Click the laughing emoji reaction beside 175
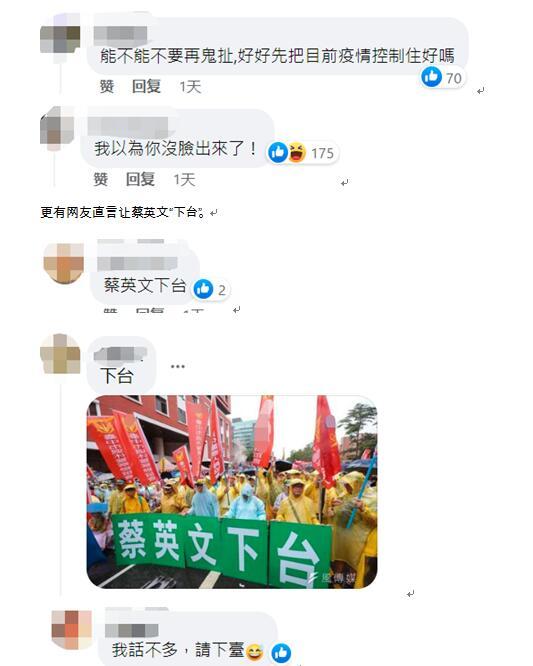Screen dimensions: 533x666 coord(297,152)
